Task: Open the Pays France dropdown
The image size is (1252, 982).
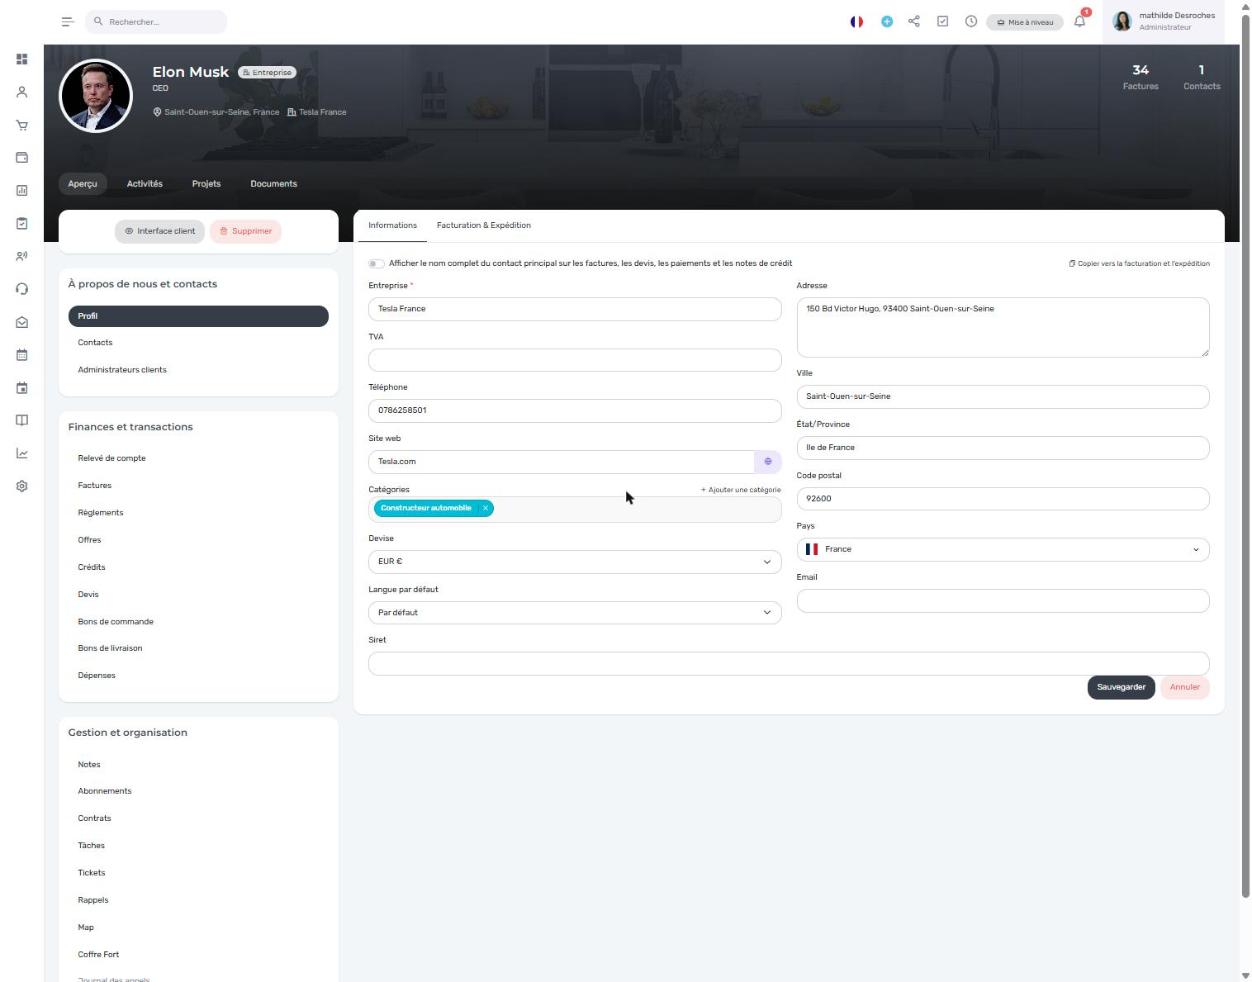Action: click(1003, 549)
